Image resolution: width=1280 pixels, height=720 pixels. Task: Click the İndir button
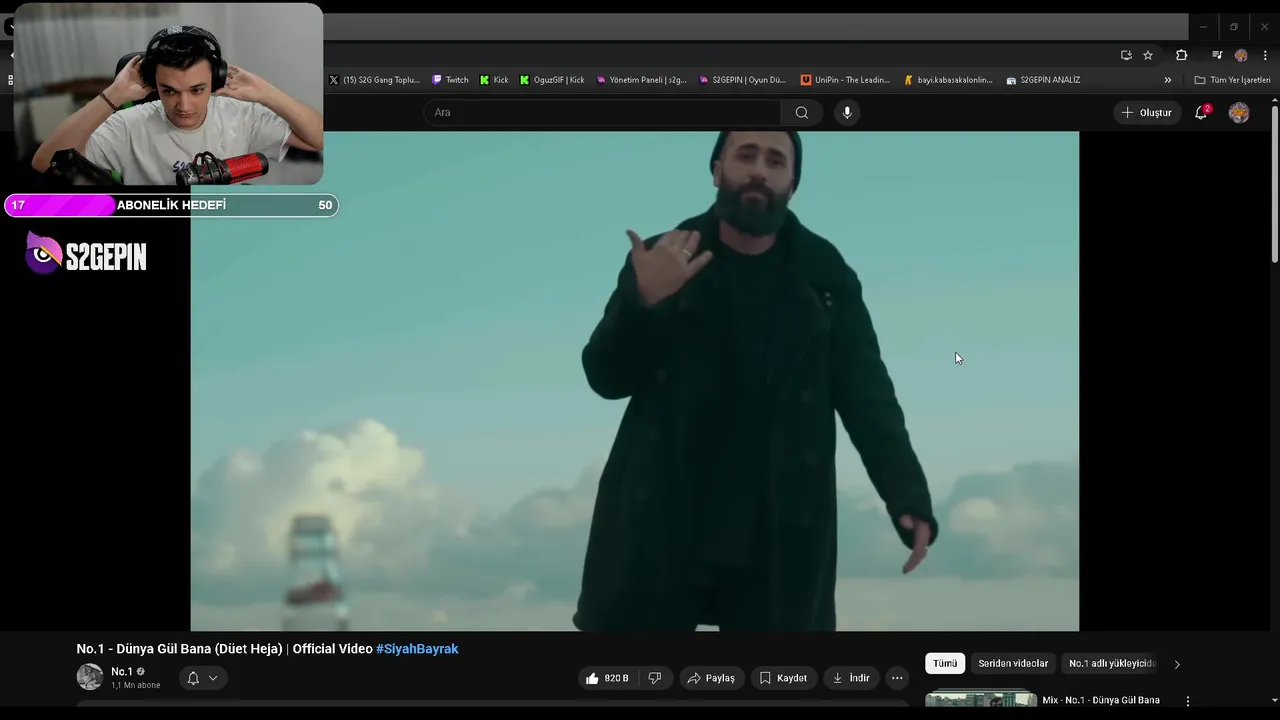(x=851, y=678)
